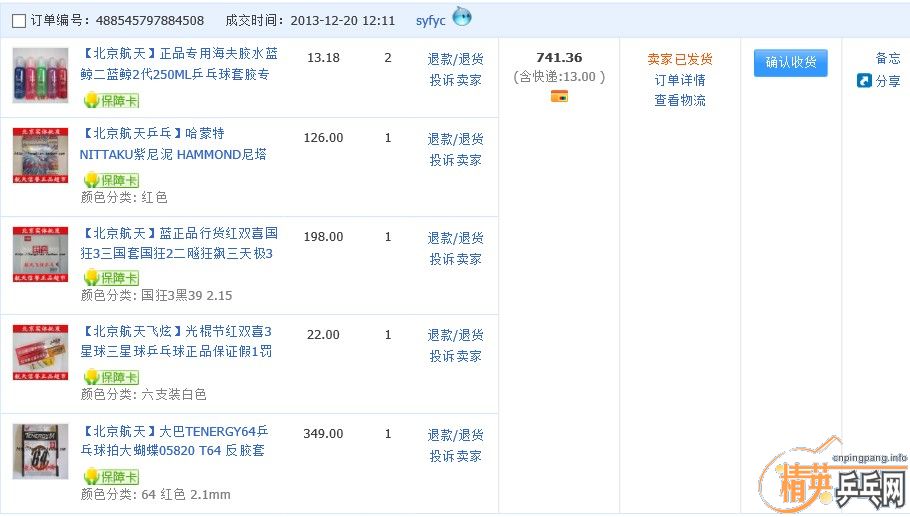
Task: Open 投诉卖家 for the 349.00 item
Action: tap(456, 456)
